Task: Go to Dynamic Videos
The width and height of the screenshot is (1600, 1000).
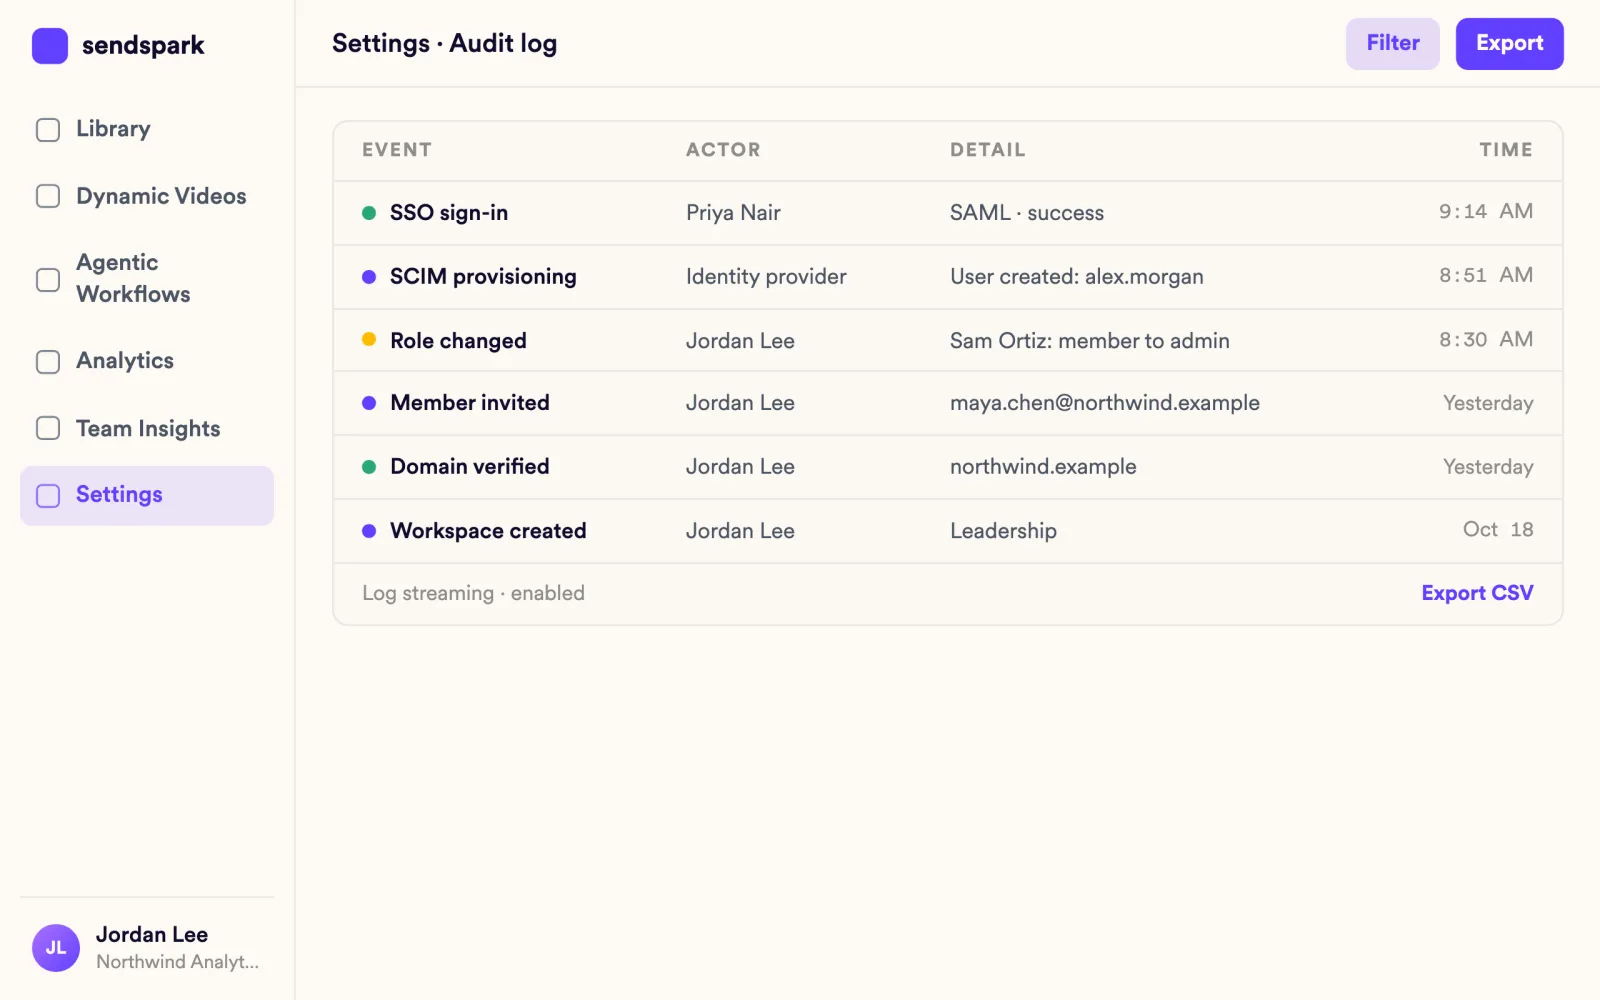Action: [x=147, y=196]
